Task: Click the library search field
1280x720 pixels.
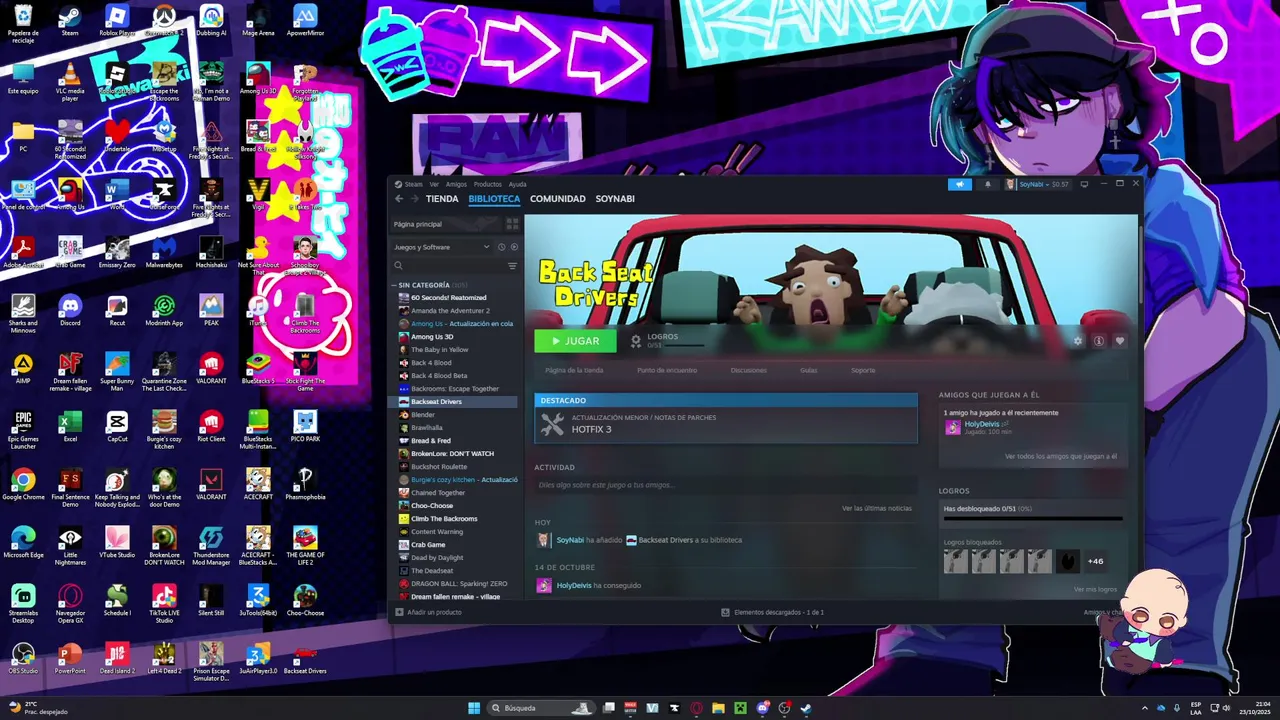Action: tap(448, 266)
